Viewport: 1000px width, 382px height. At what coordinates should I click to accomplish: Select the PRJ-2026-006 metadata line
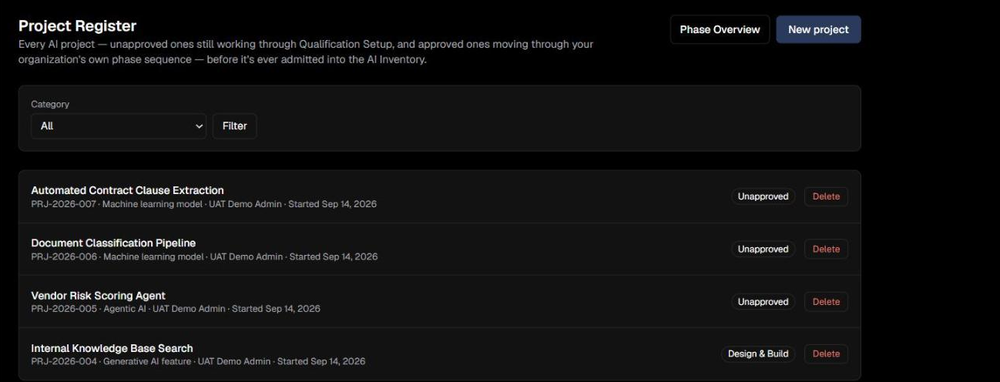pyautogui.click(x=204, y=256)
